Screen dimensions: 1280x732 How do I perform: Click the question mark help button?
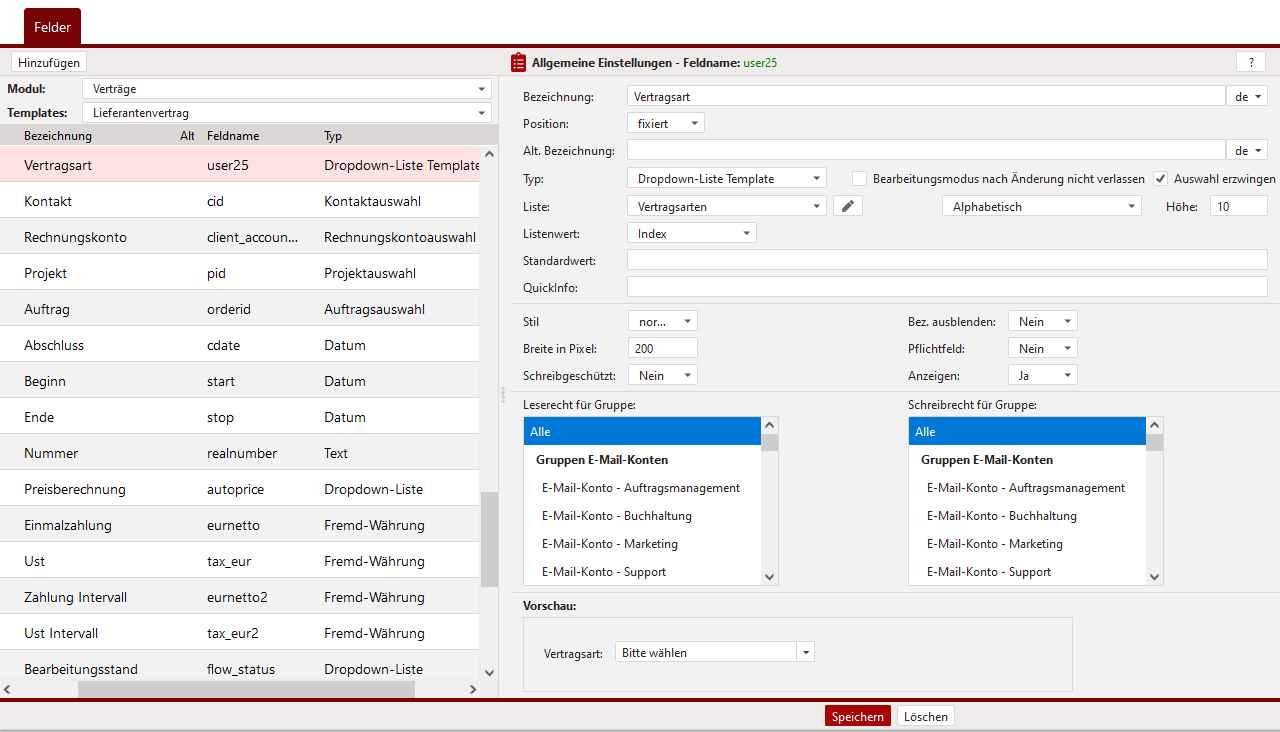click(1250, 62)
